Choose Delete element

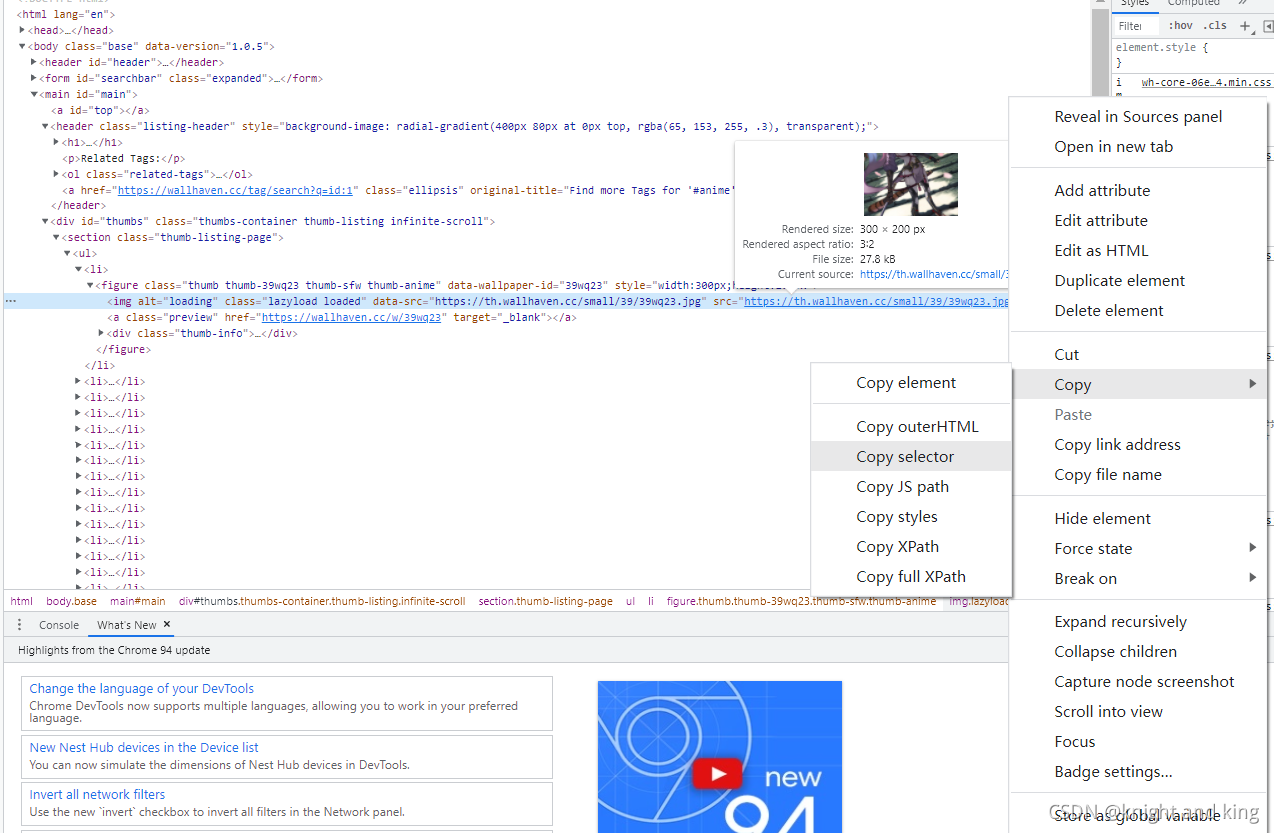click(1138, 310)
